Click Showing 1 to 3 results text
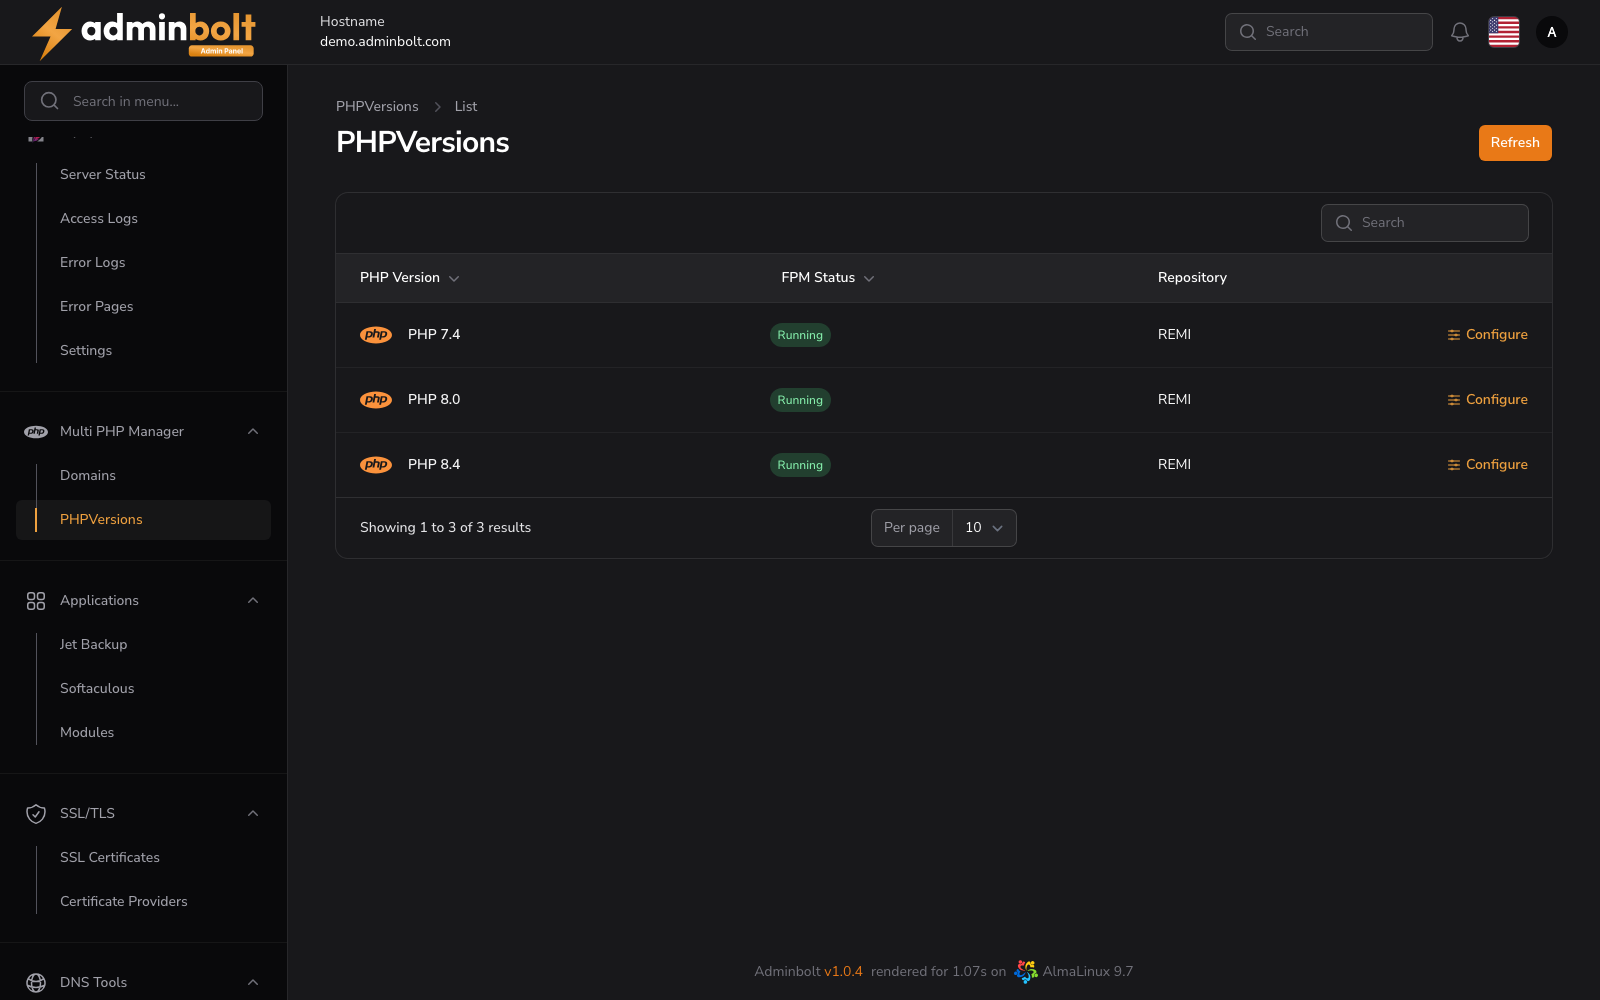This screenshot has height=1000, width=1600. (445, 528)
